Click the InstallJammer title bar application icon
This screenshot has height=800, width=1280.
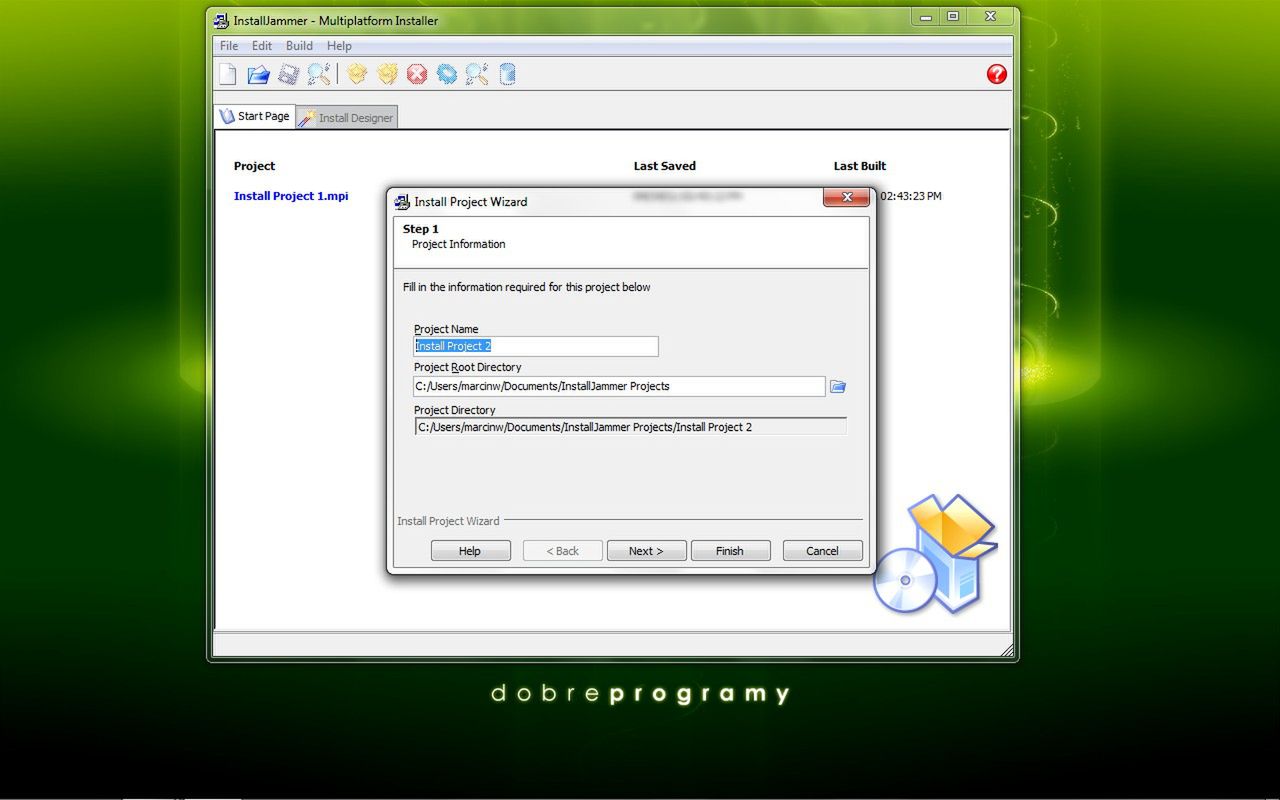tap(222, 20)
